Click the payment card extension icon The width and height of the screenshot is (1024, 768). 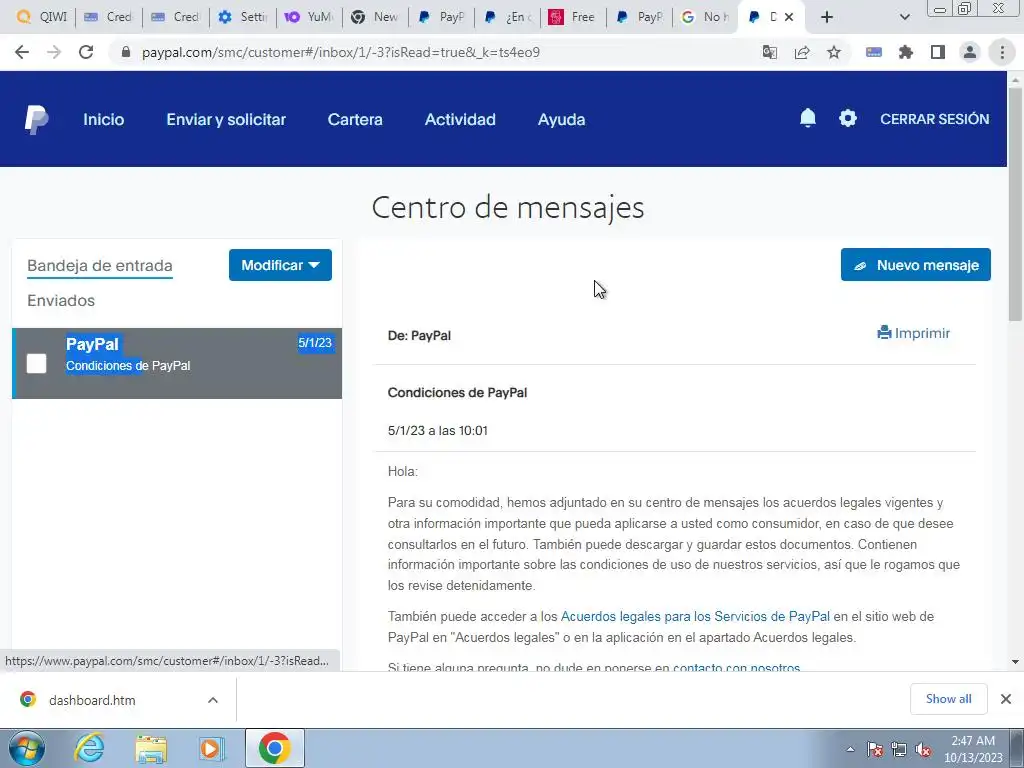tap(874, 52)
